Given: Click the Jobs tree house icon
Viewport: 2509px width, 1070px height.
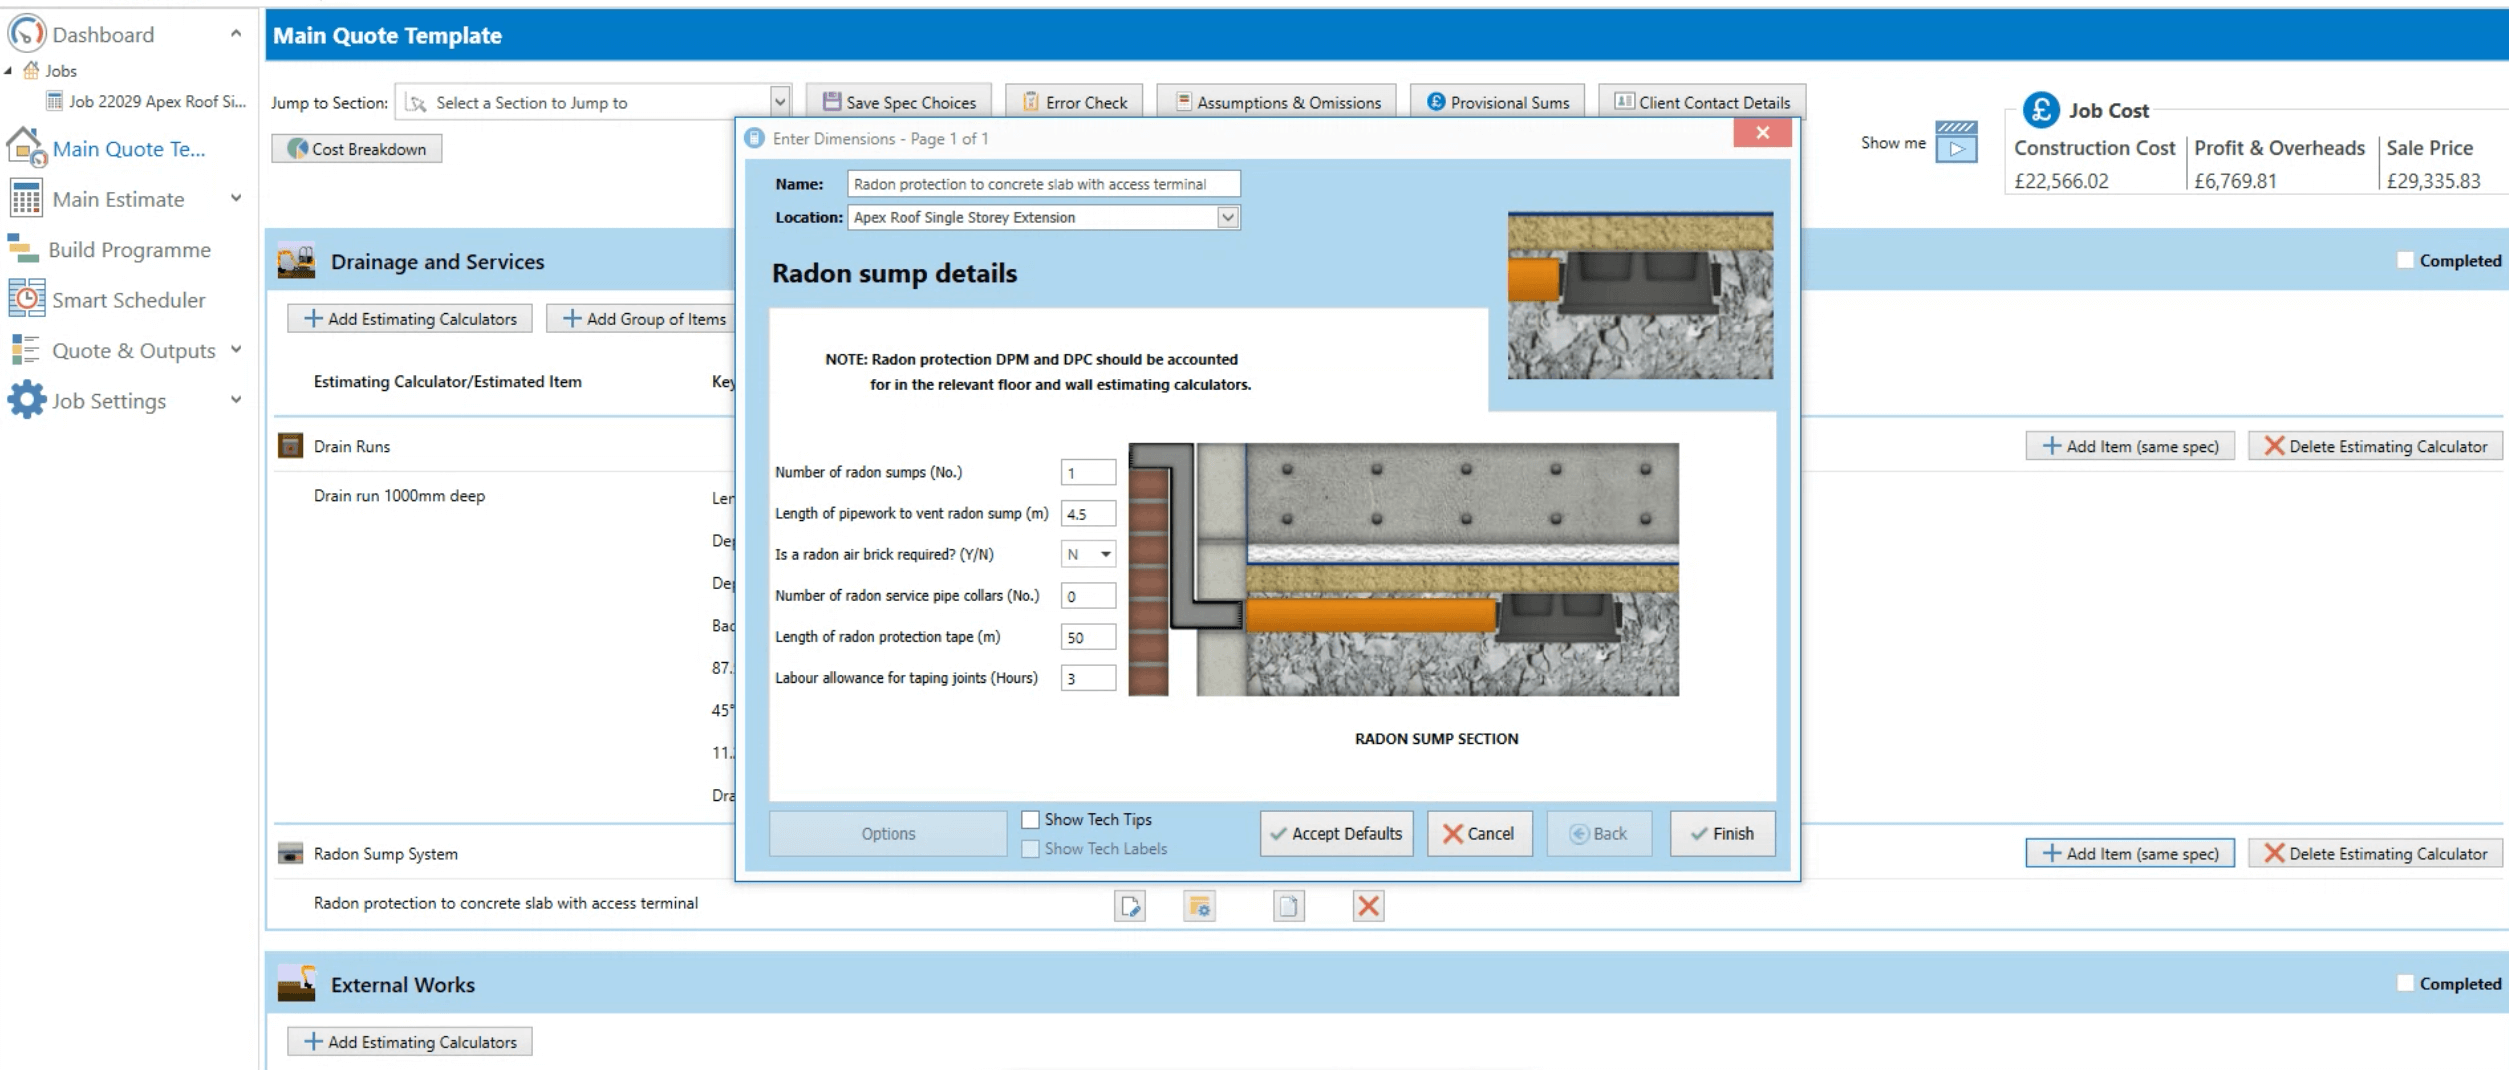Looking at the screenshot, I should pos(31,70).
